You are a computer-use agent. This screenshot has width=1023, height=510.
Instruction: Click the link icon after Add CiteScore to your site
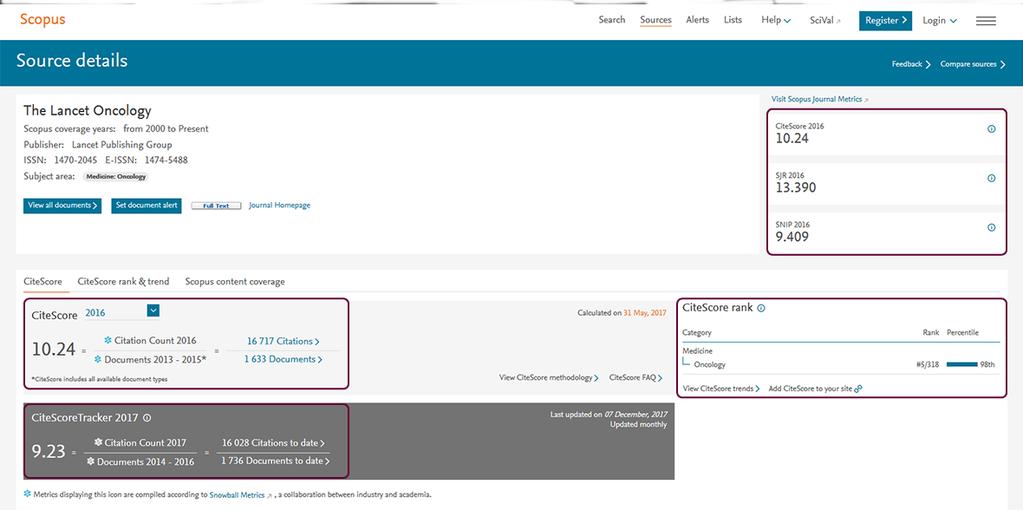(858, 389)
